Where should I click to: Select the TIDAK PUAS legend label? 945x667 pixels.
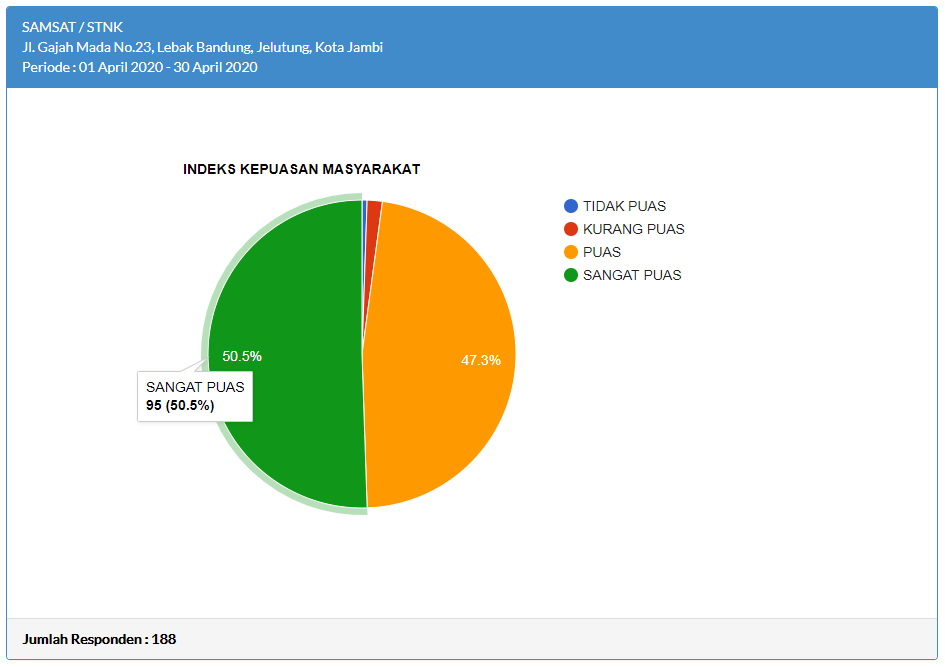click(x=624, y=206)
